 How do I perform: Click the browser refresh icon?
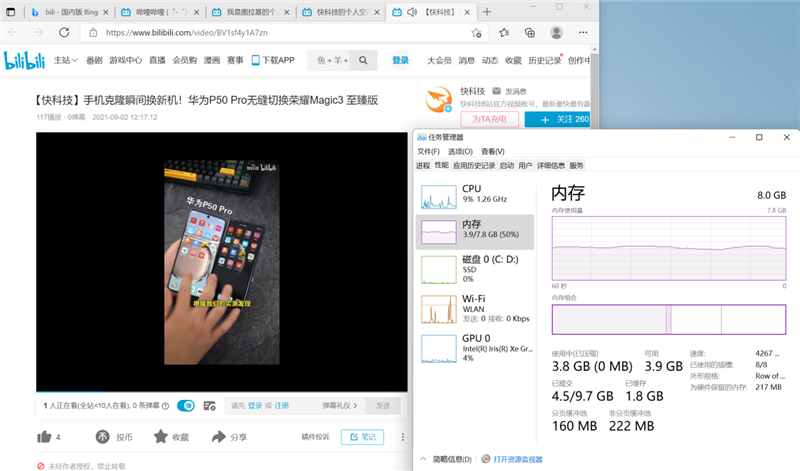pyautogui.click(x=63, y=33)
